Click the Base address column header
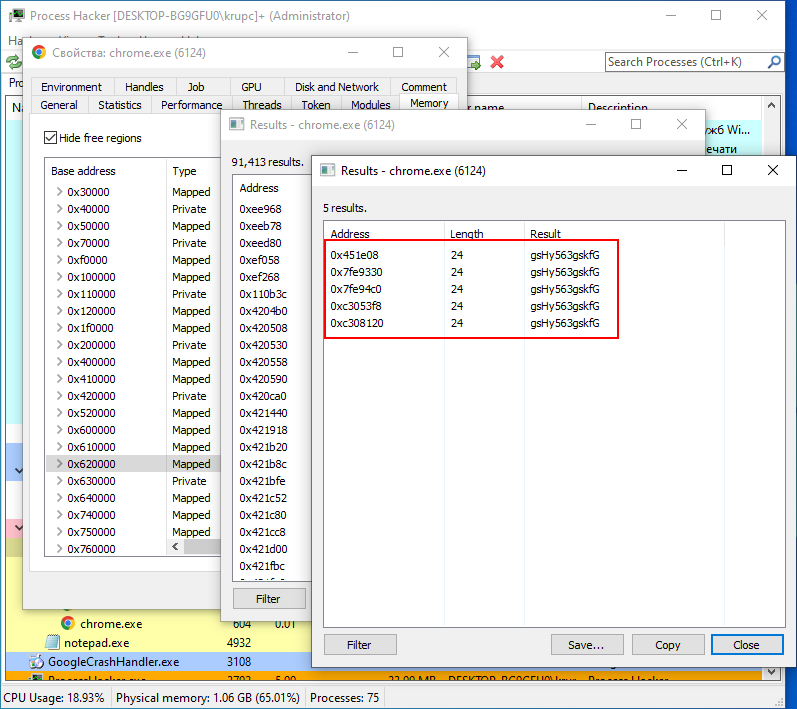 (x=105, y=171)
